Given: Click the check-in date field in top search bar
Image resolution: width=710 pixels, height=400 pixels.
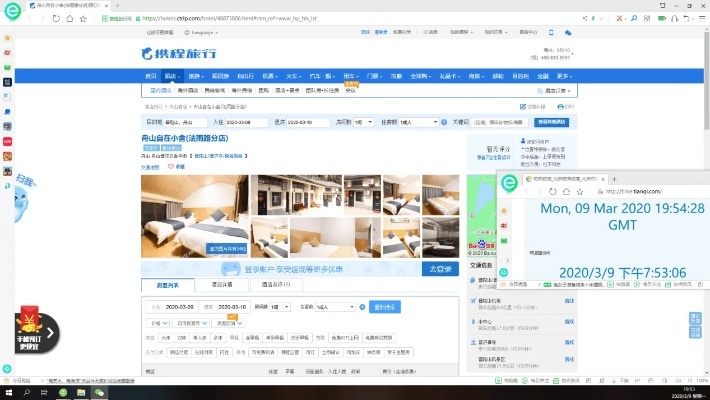Looking at the screenshot, I should 247,122.
